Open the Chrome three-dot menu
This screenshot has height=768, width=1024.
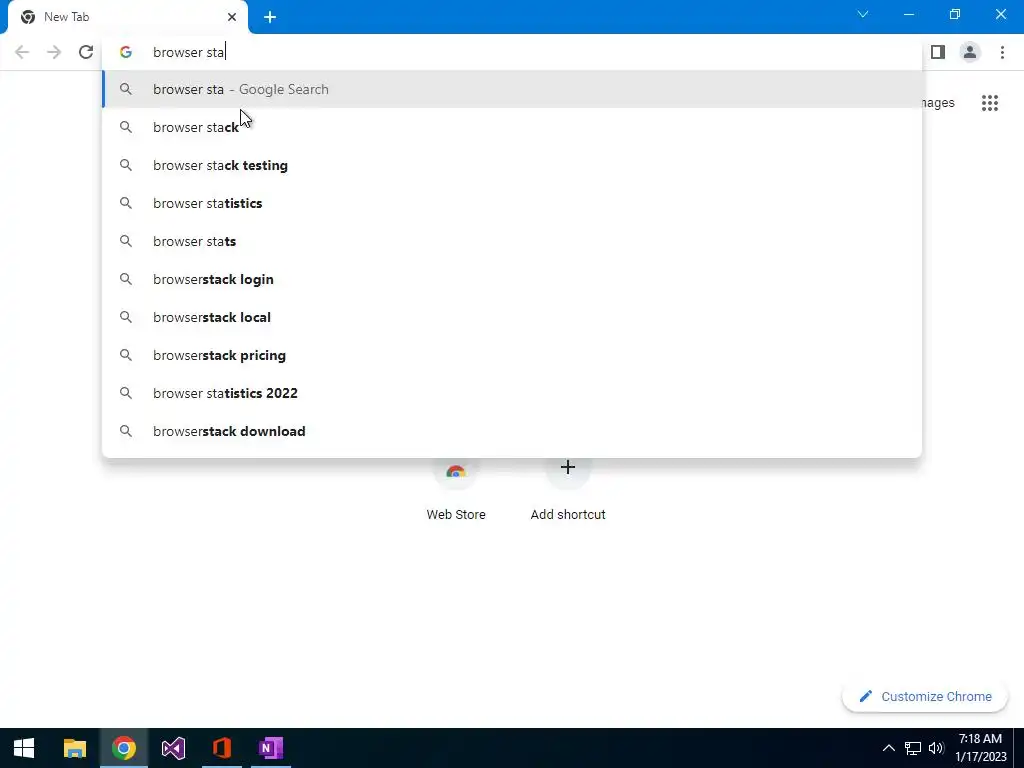[1002, 52]
